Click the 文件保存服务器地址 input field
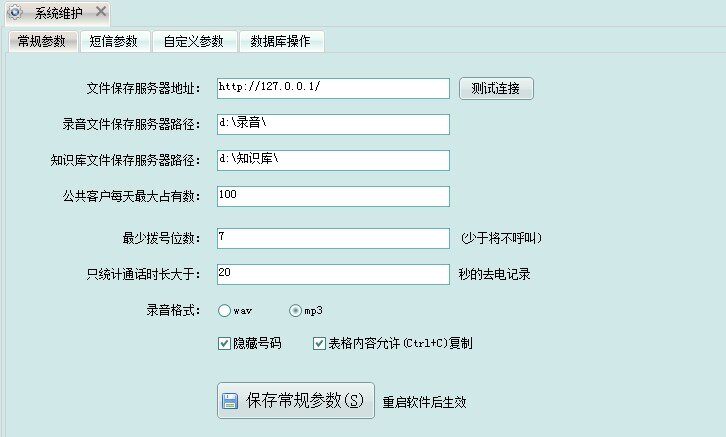 332,88
